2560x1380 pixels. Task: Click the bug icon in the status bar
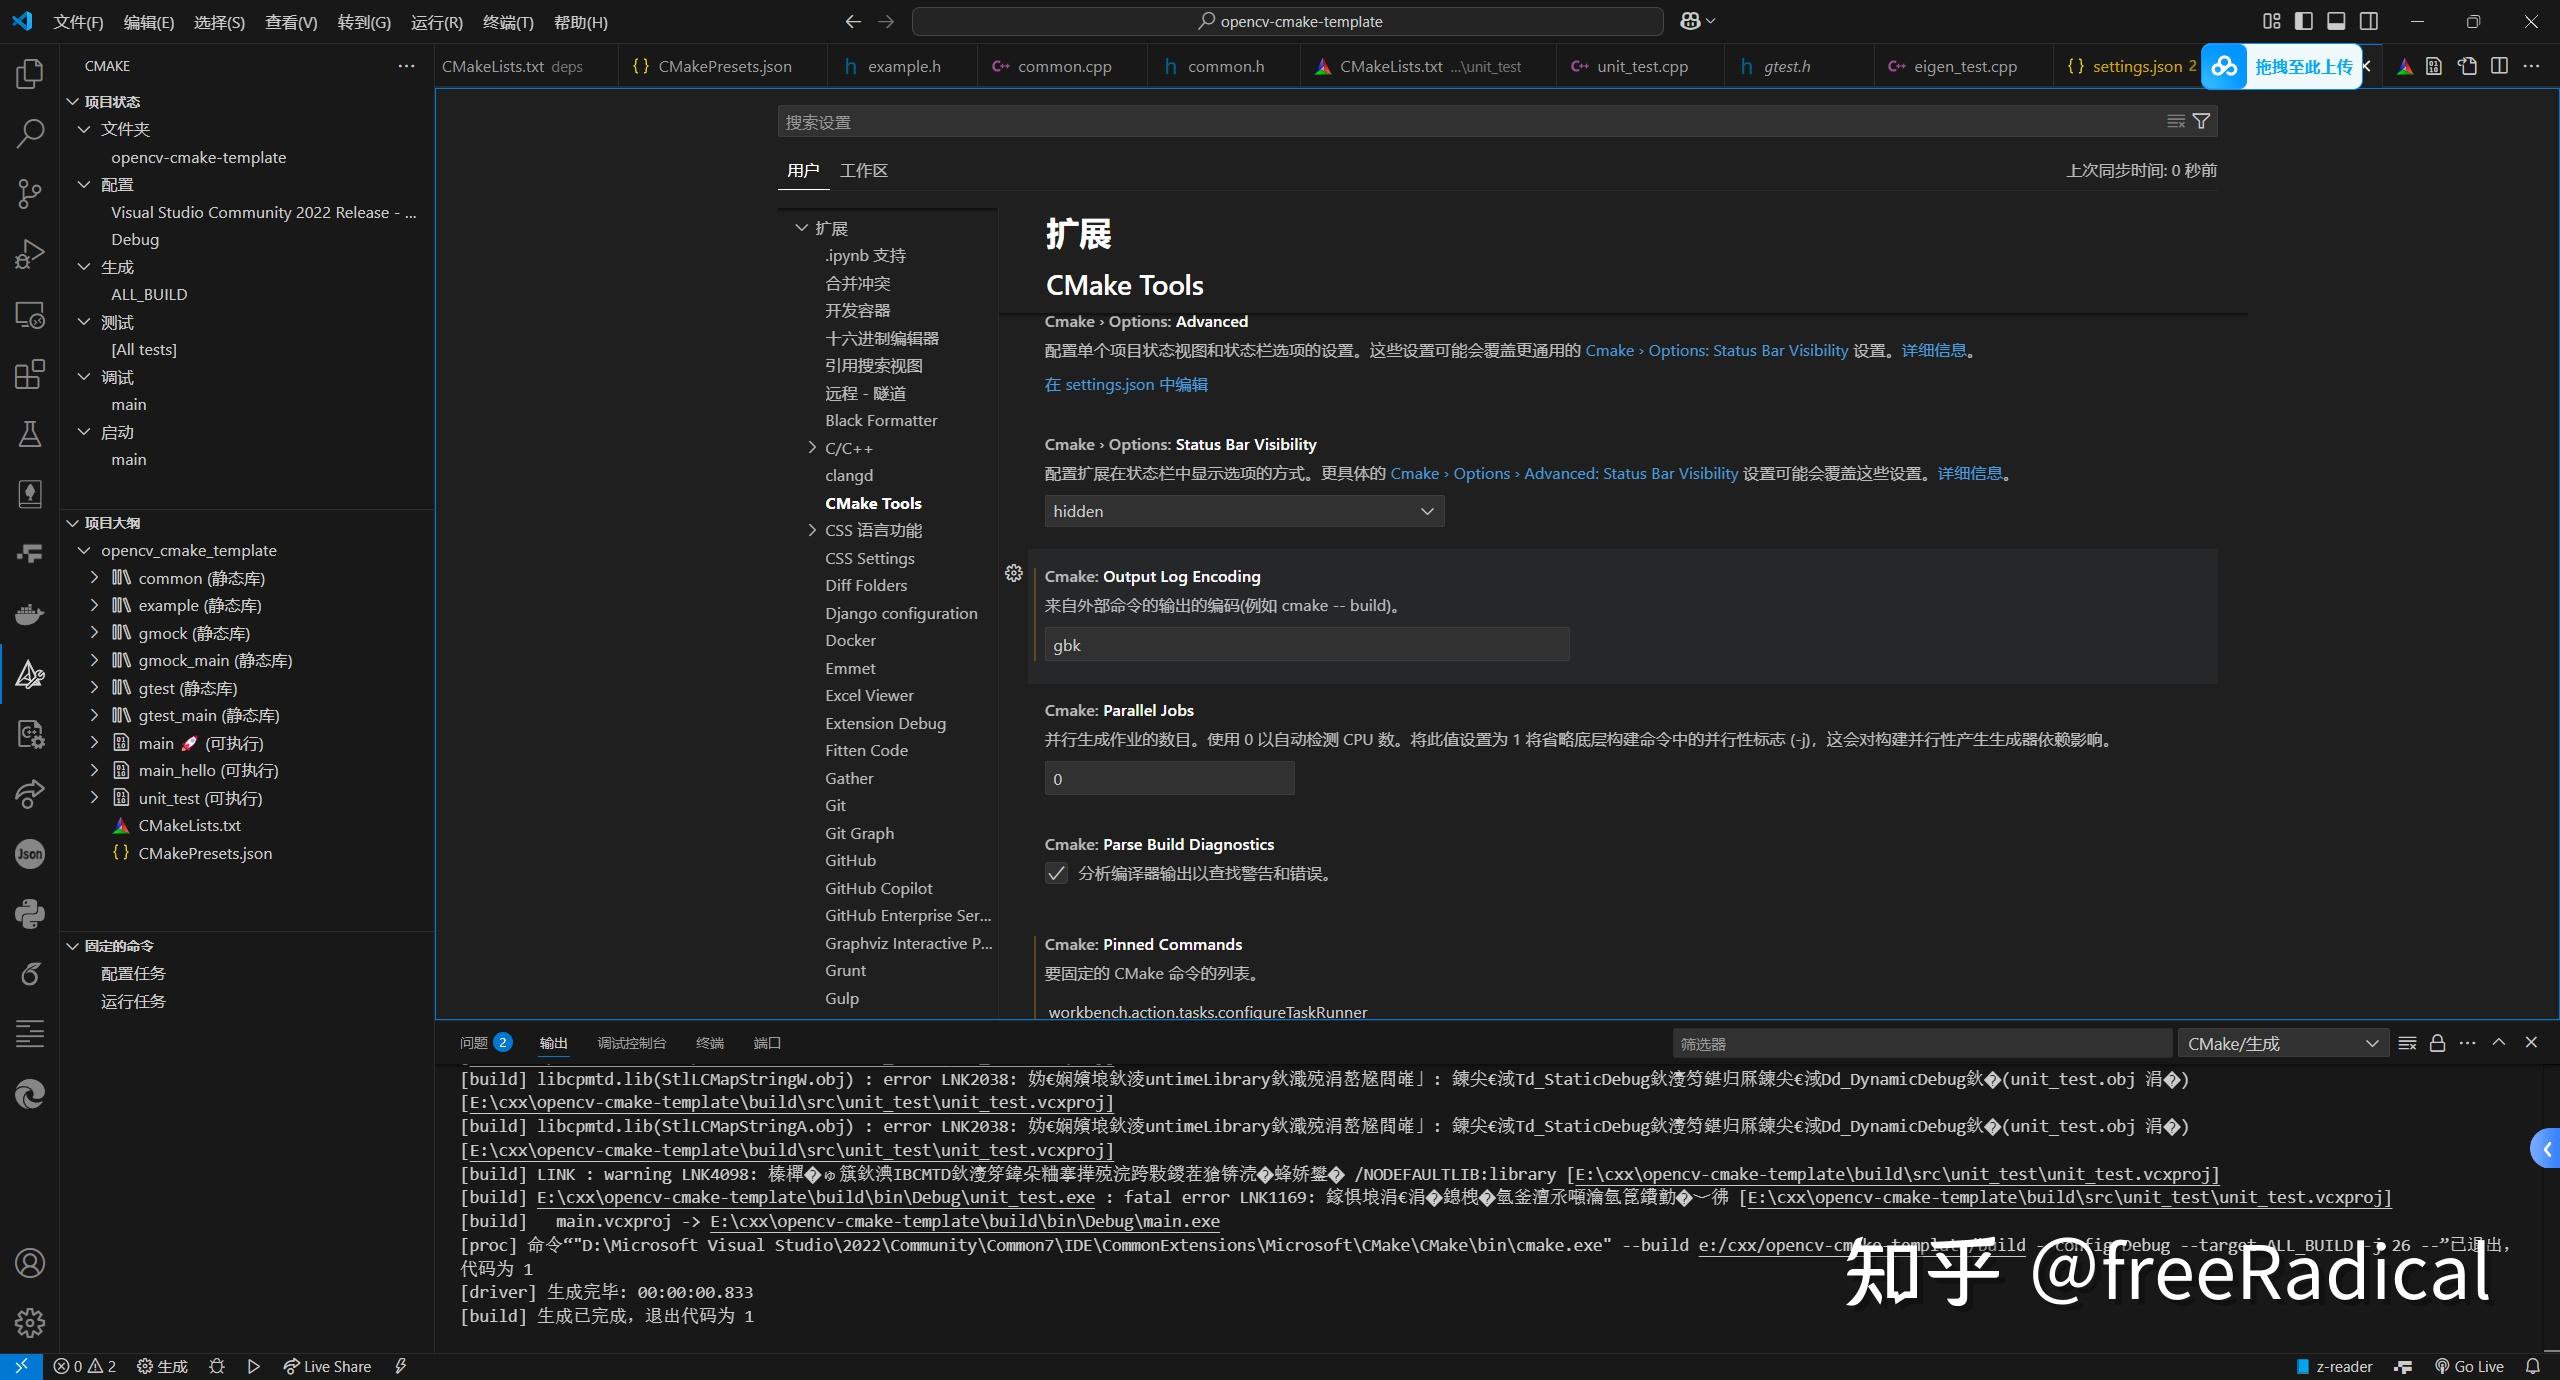[218, 1365]
